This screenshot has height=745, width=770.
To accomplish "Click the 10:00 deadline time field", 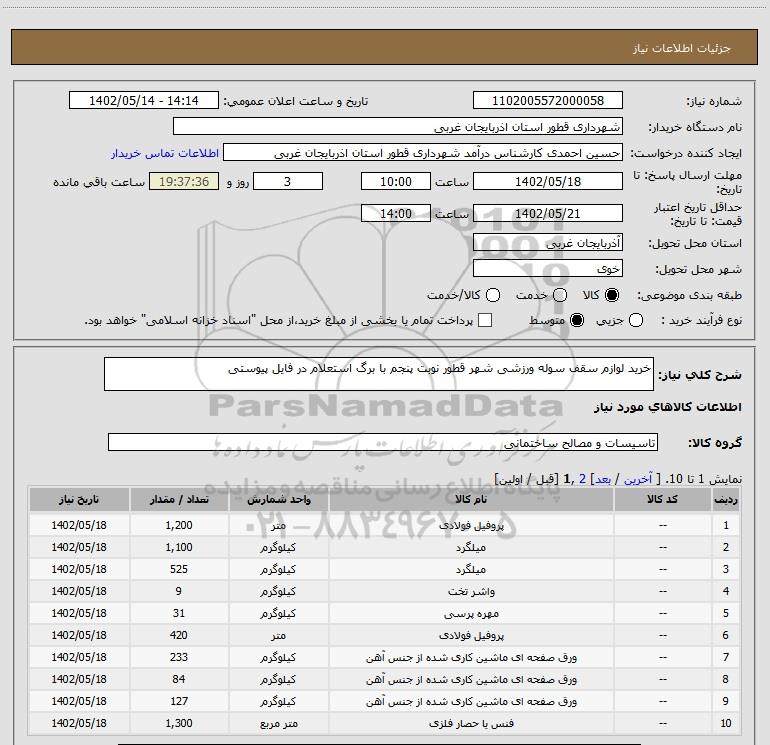I will click(396, 181).
